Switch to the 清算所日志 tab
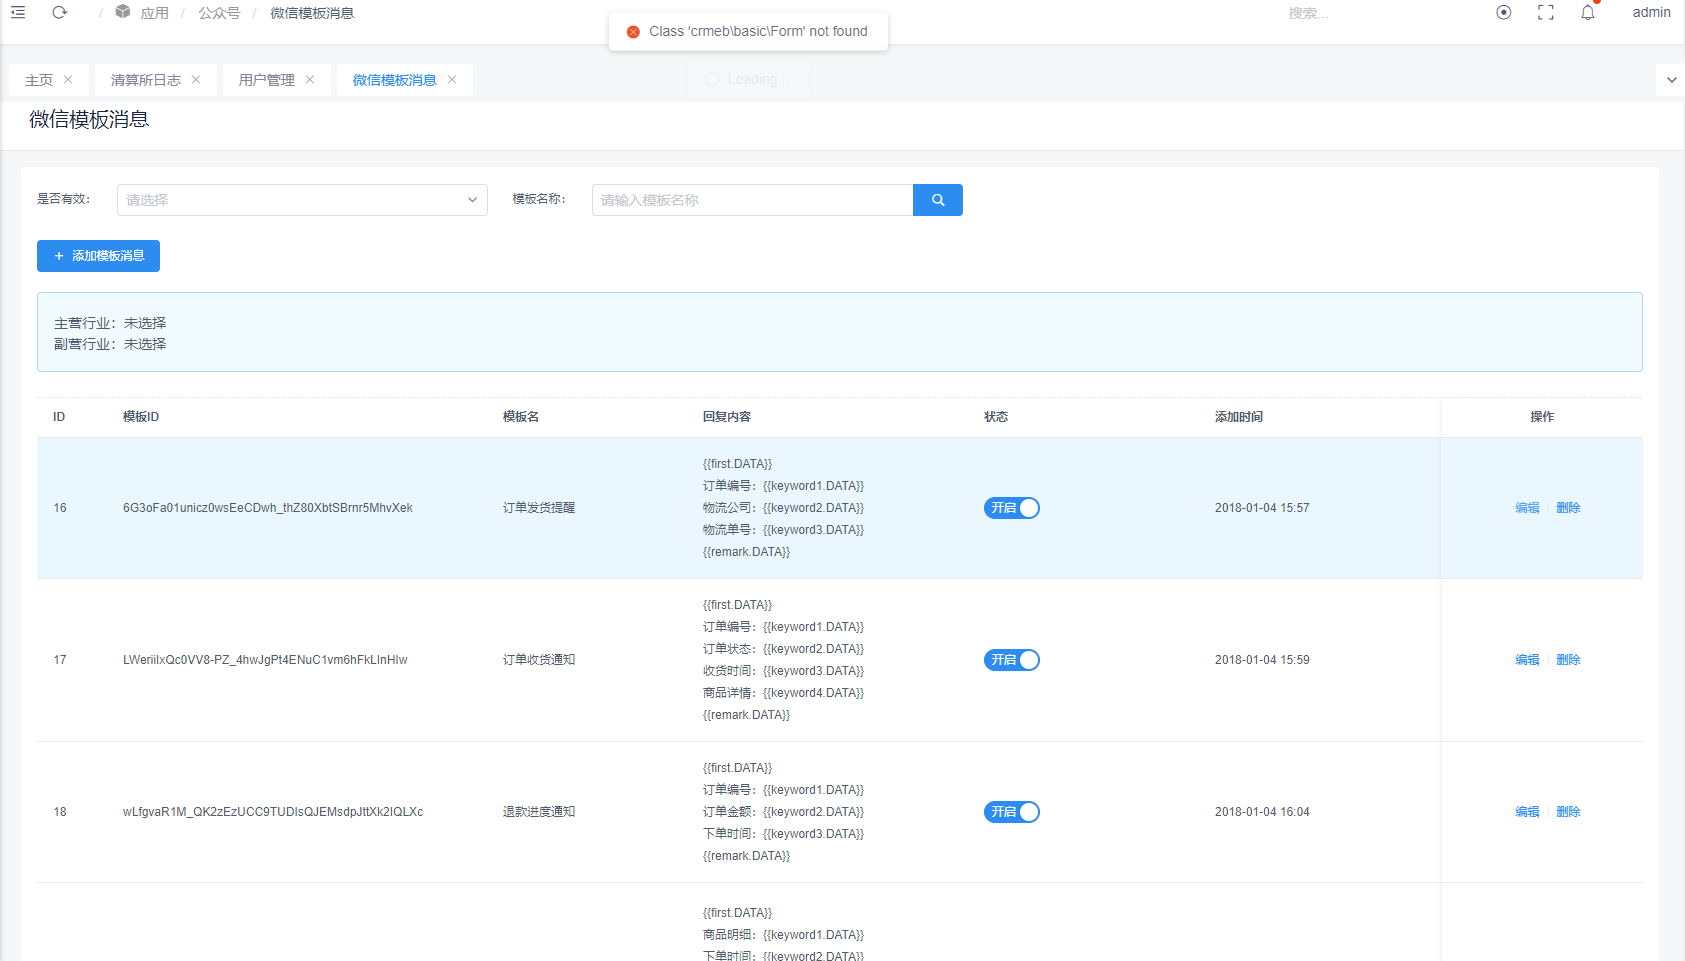This screenshot has height=961, width=1685. tap(146, 80)
